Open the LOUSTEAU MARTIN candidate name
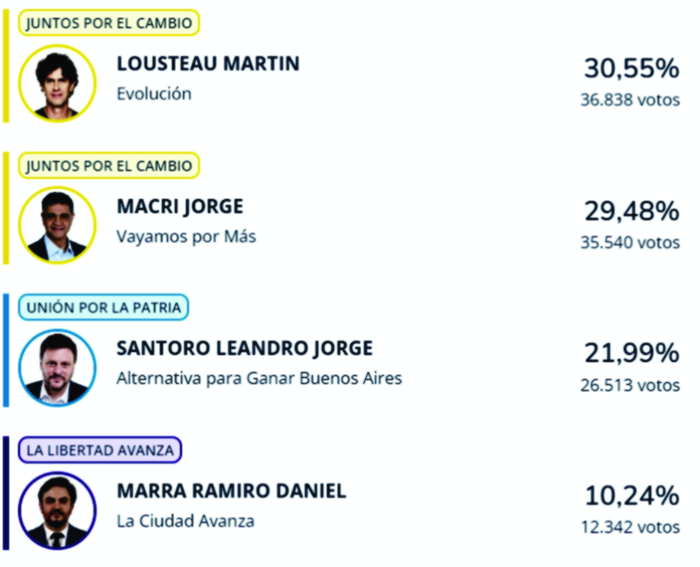The image size is (700, 567). click(208, 63)
